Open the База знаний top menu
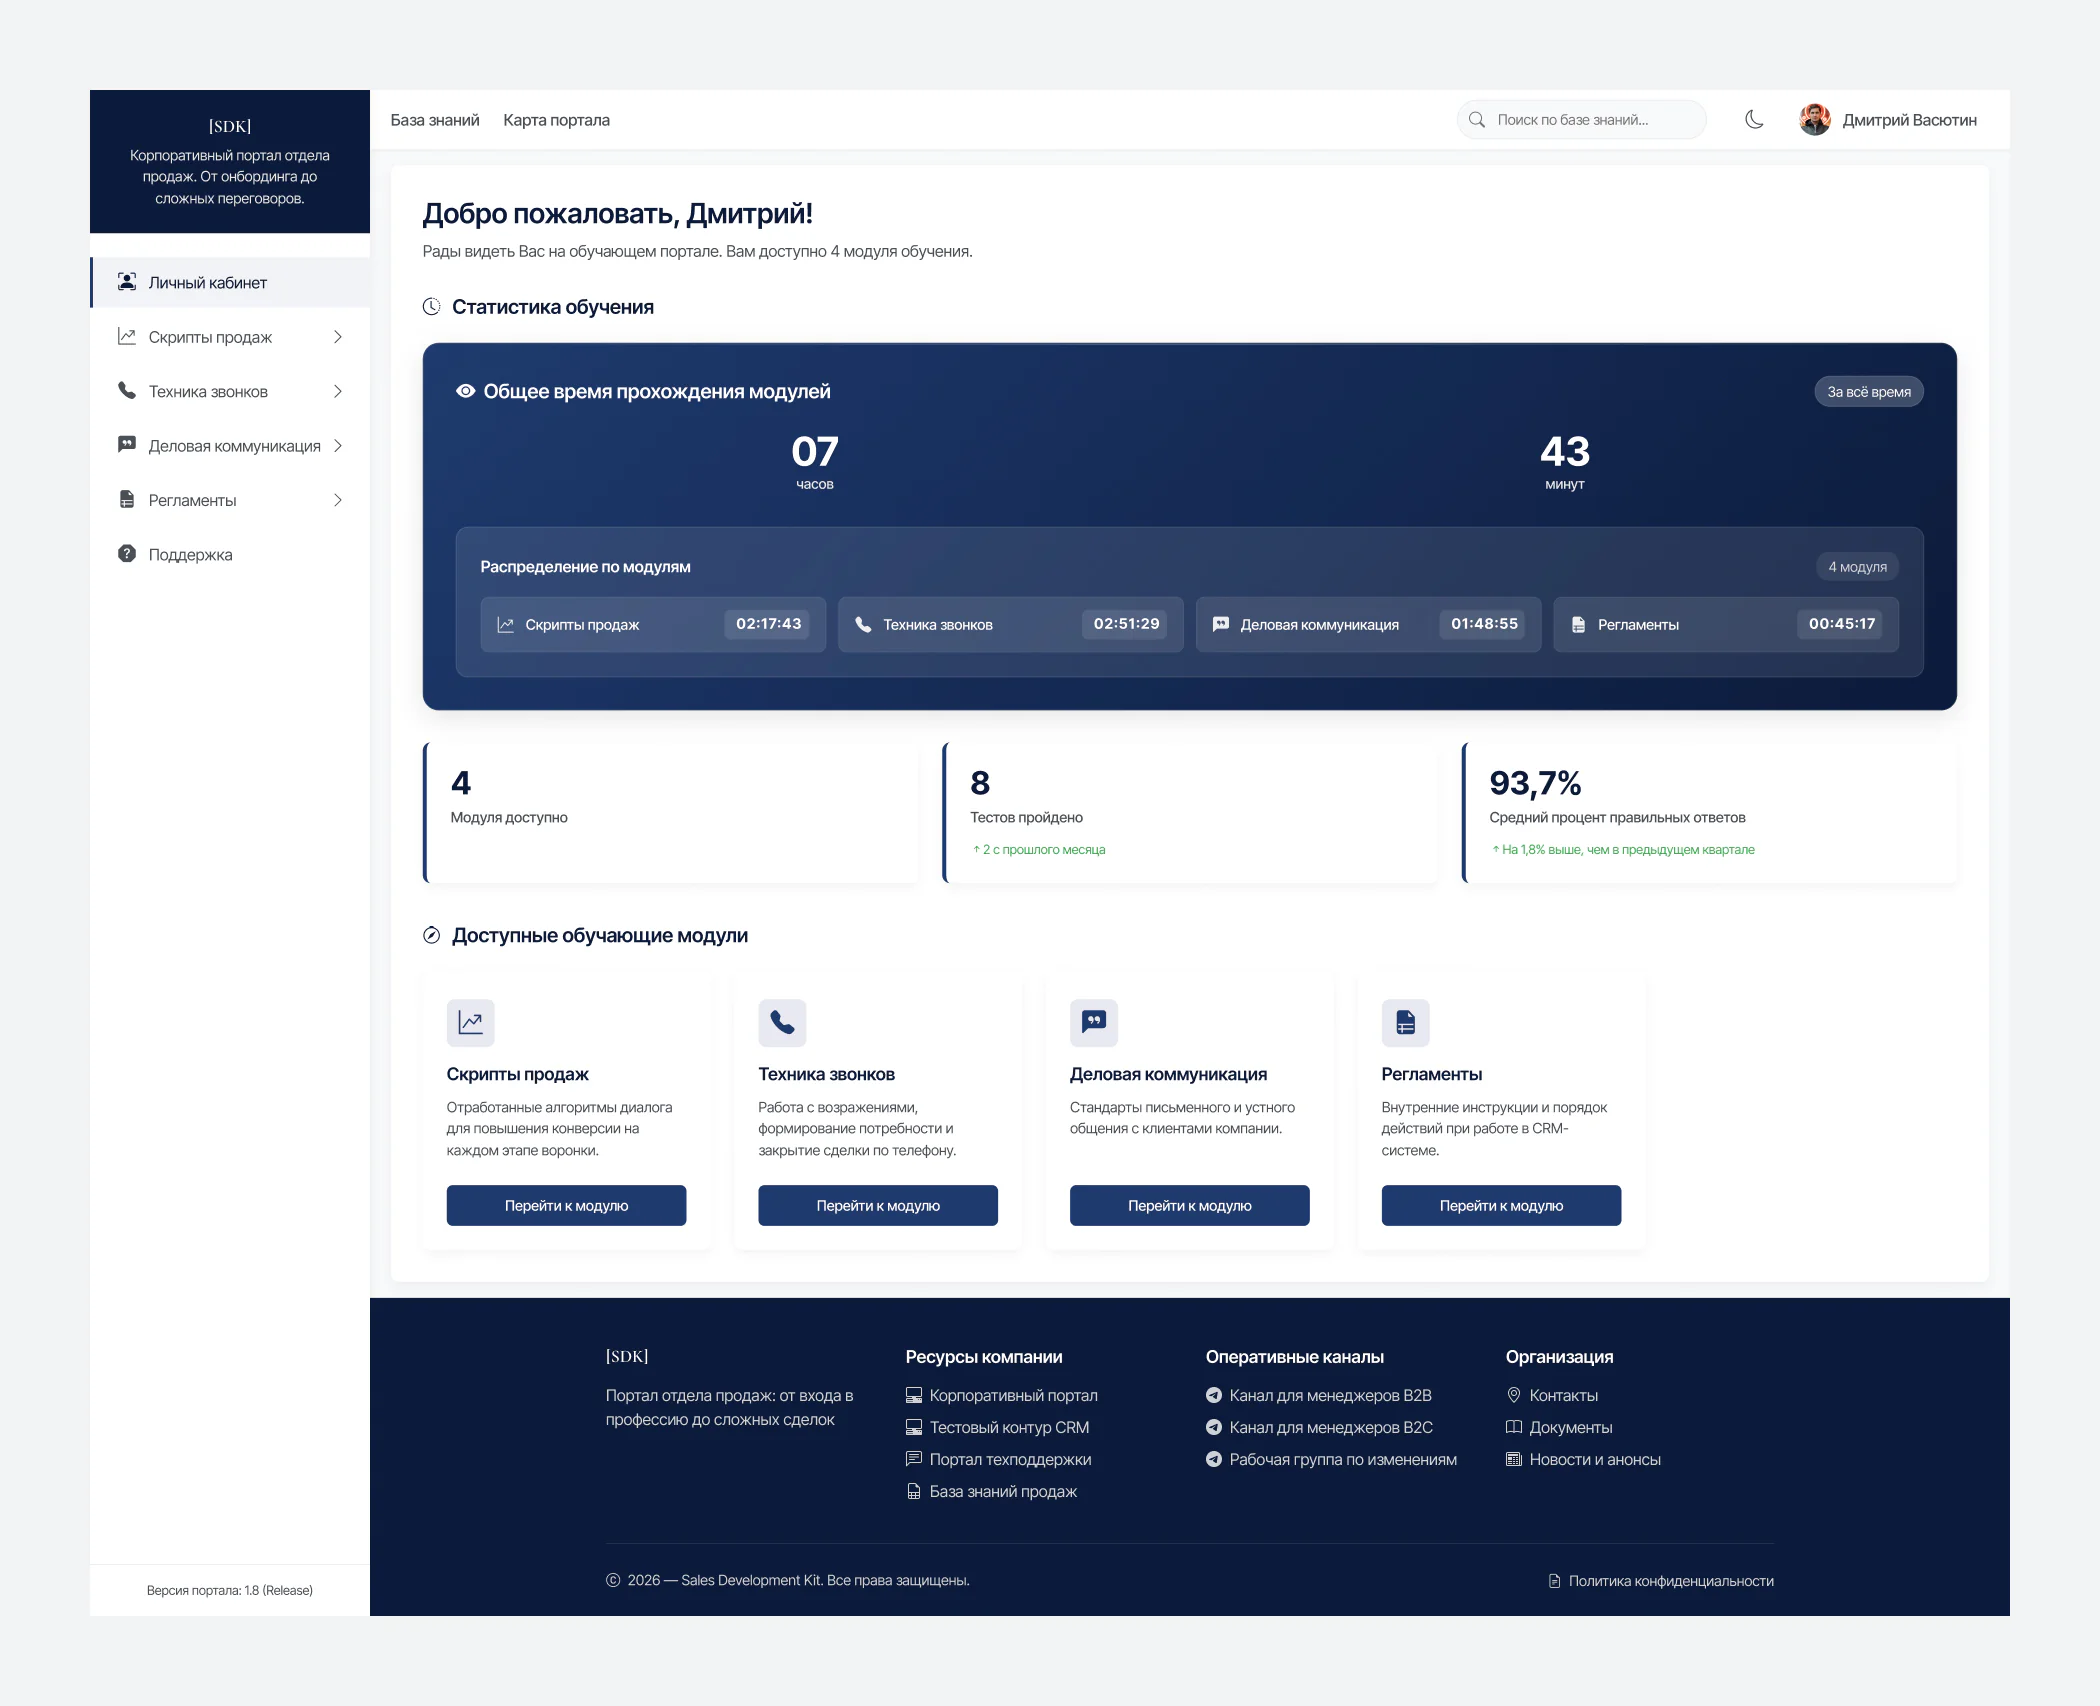Image resolution: width=2100 pixels, height=1706 pixels. click(x=434, y=120)
